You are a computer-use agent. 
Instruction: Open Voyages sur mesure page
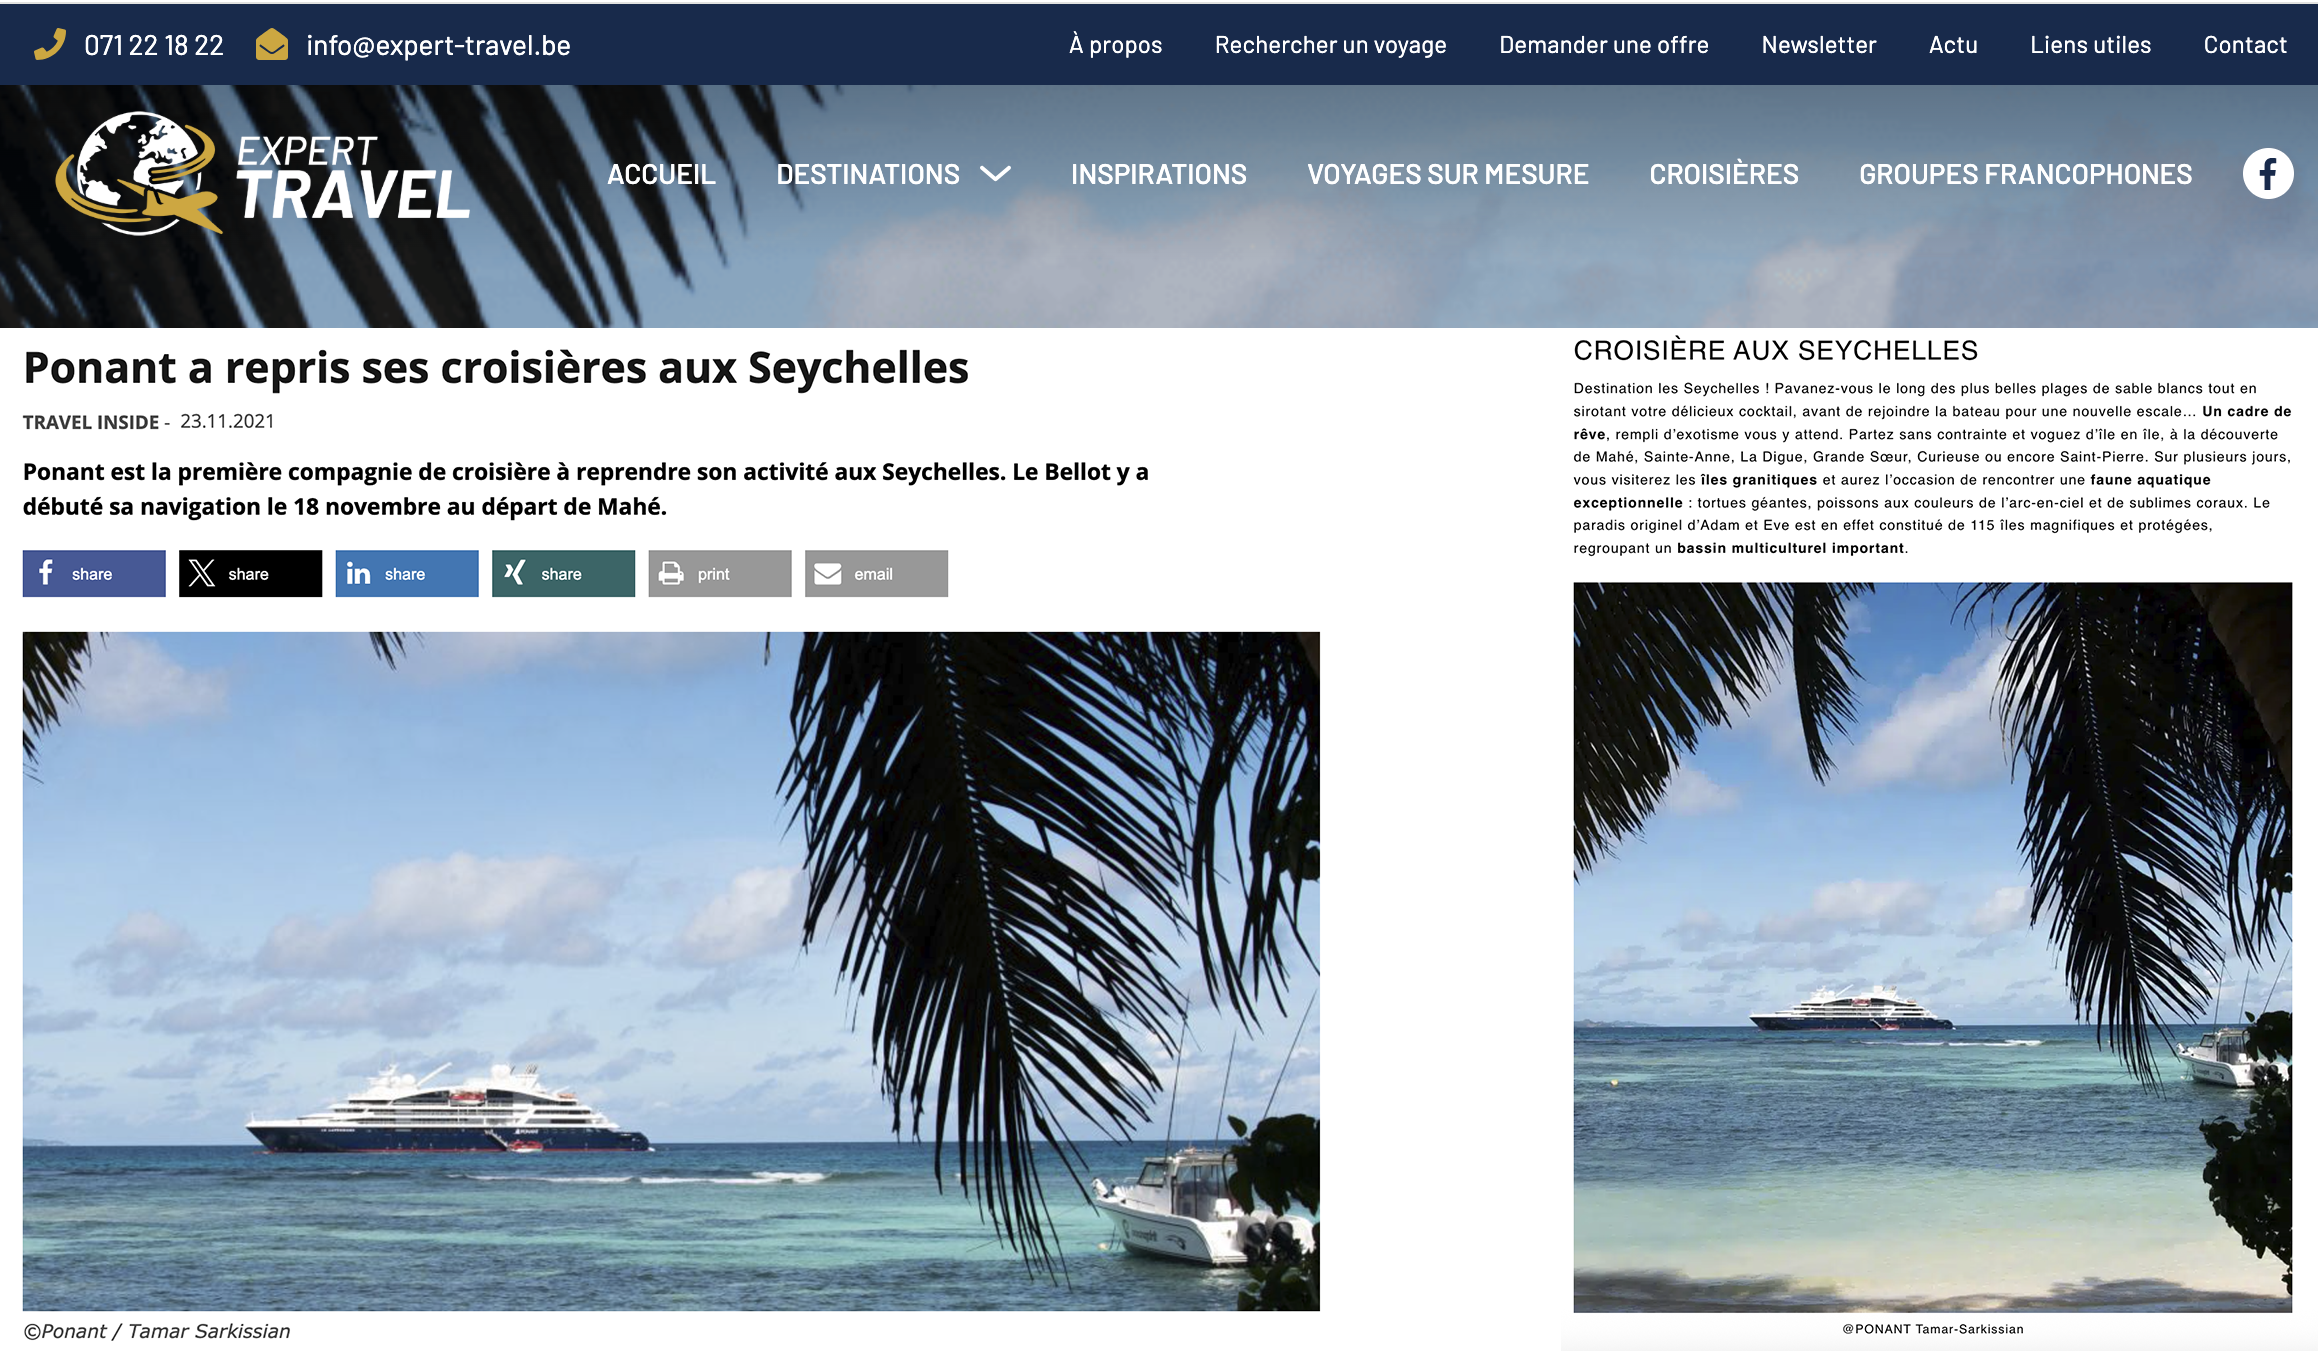(1447, 174)
